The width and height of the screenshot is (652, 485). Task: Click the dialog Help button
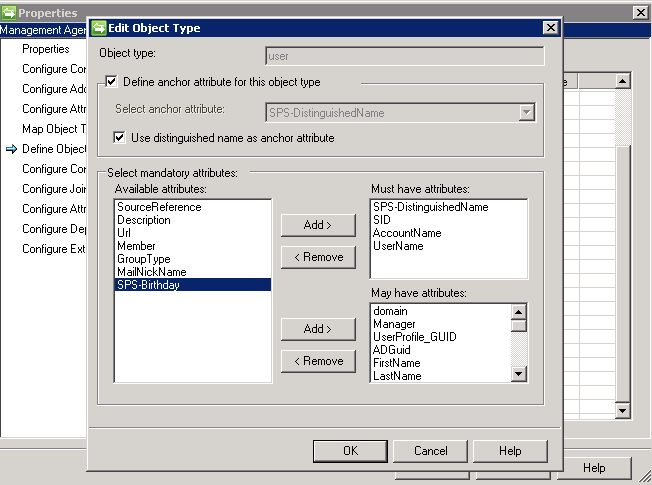[x=510, y=451]
